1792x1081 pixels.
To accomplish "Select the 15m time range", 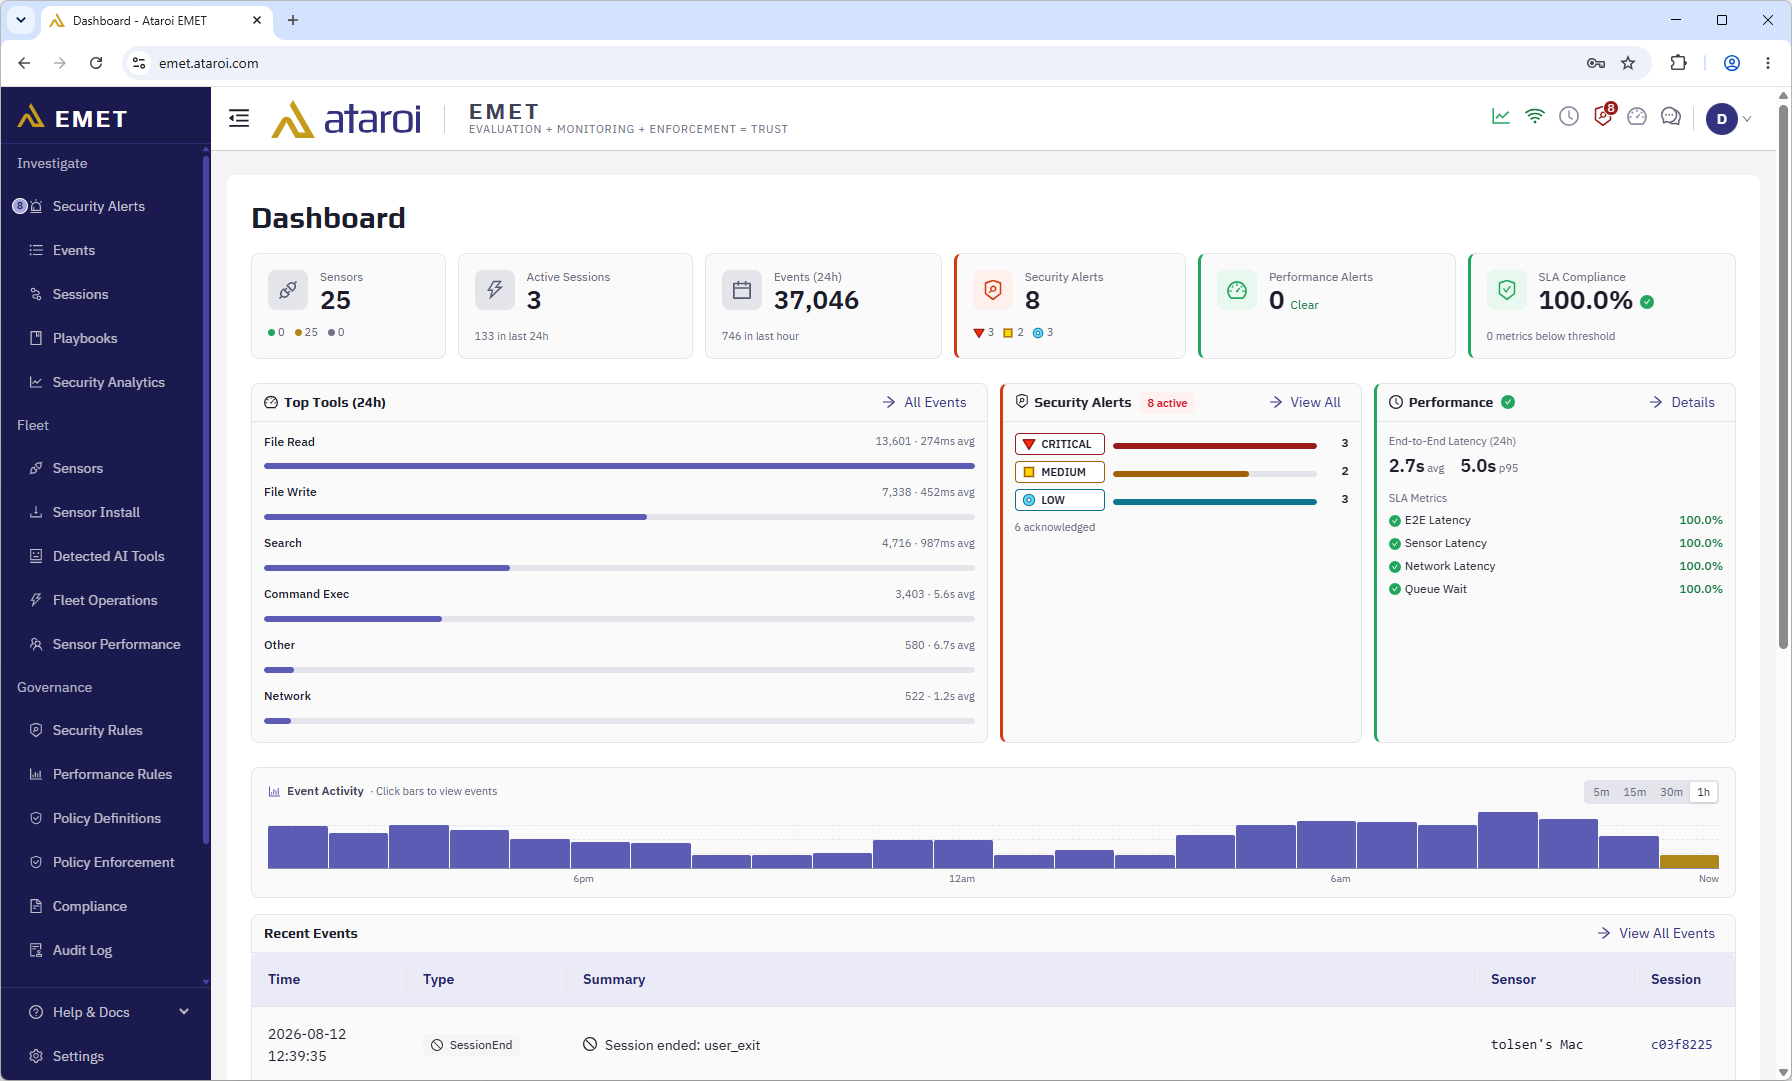I will coord(1634,792).
